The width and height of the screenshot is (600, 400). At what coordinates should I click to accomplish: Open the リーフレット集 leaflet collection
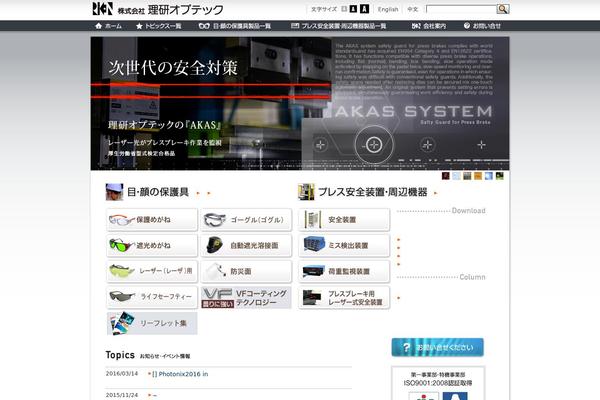(152, 323)
